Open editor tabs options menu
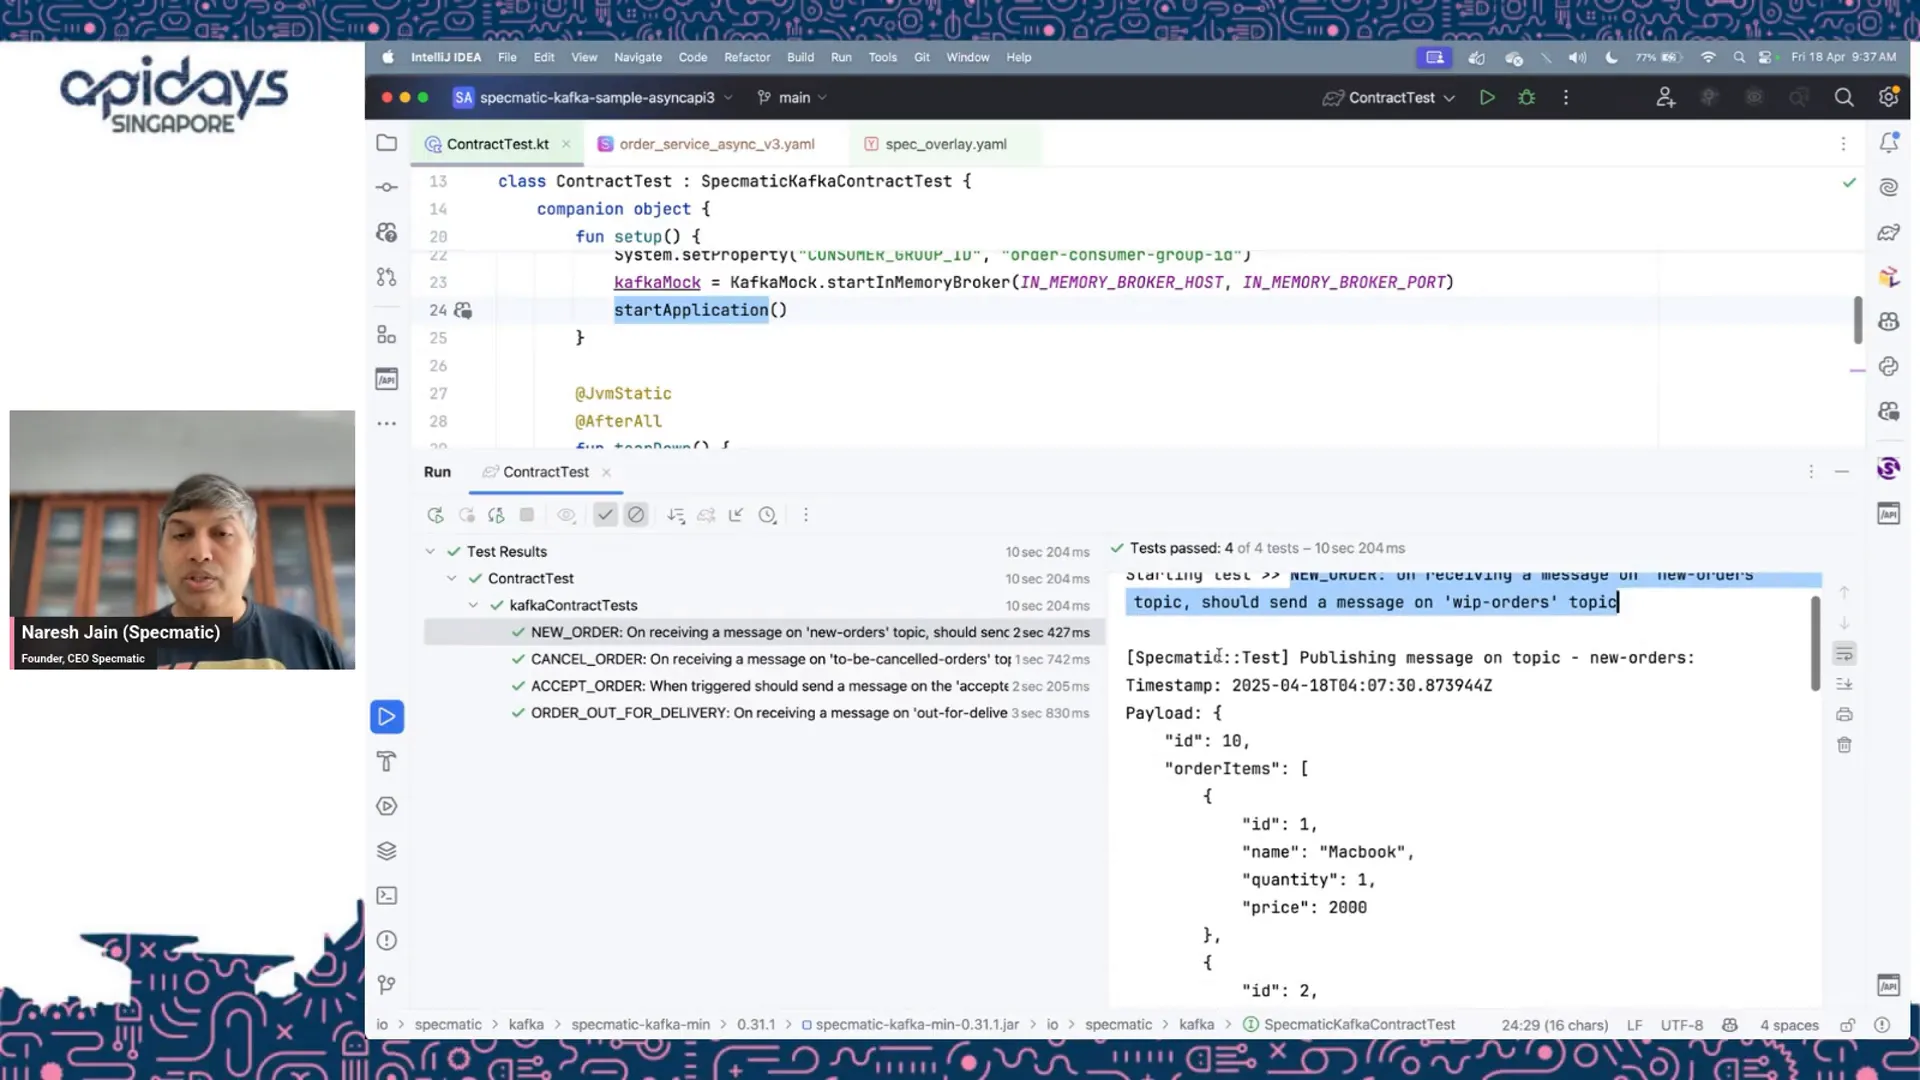Screen dimensions: 1920x1080 (x=1843, y=144)
